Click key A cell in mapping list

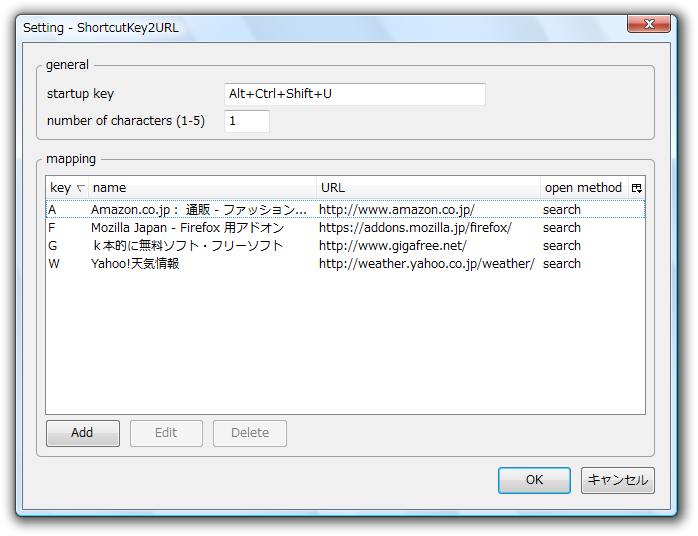[x=53, y=210]
